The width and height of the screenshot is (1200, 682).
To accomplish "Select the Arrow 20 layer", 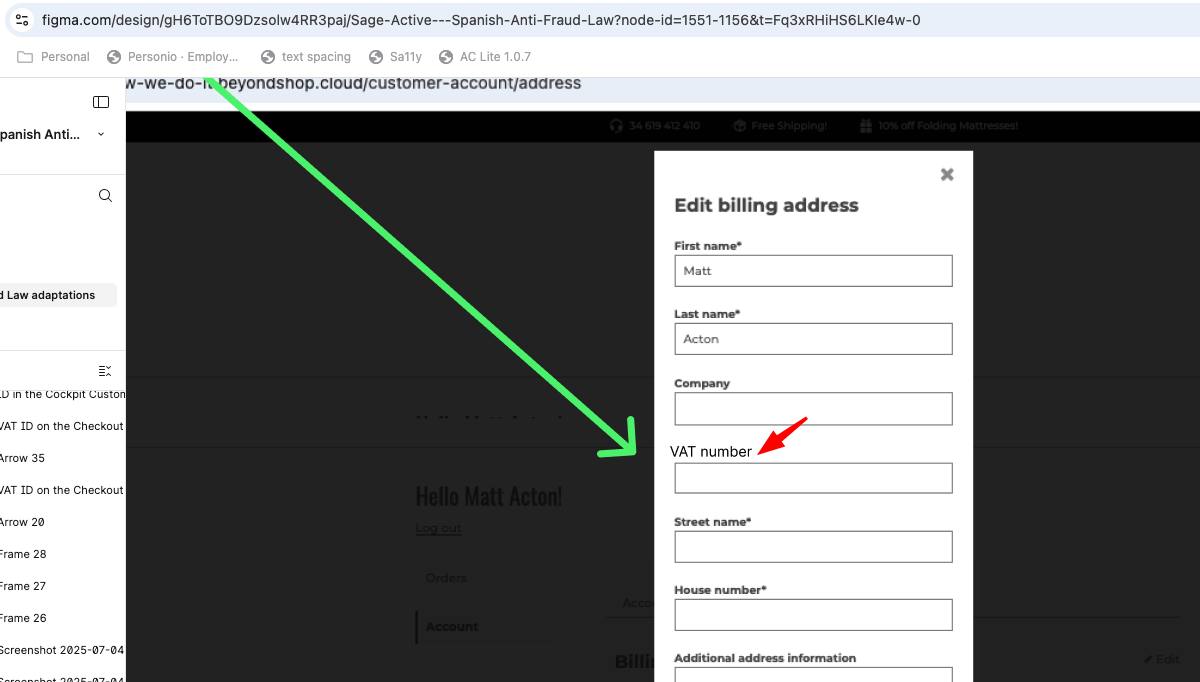I will click(x=22, y=522).
